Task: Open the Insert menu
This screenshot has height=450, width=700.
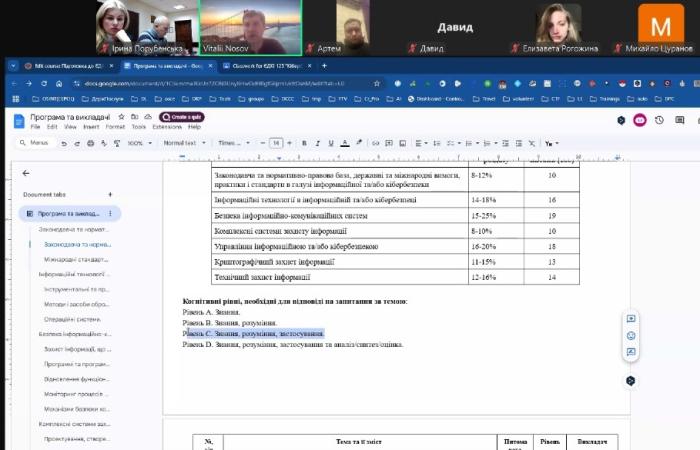Action: click(91, 127)
